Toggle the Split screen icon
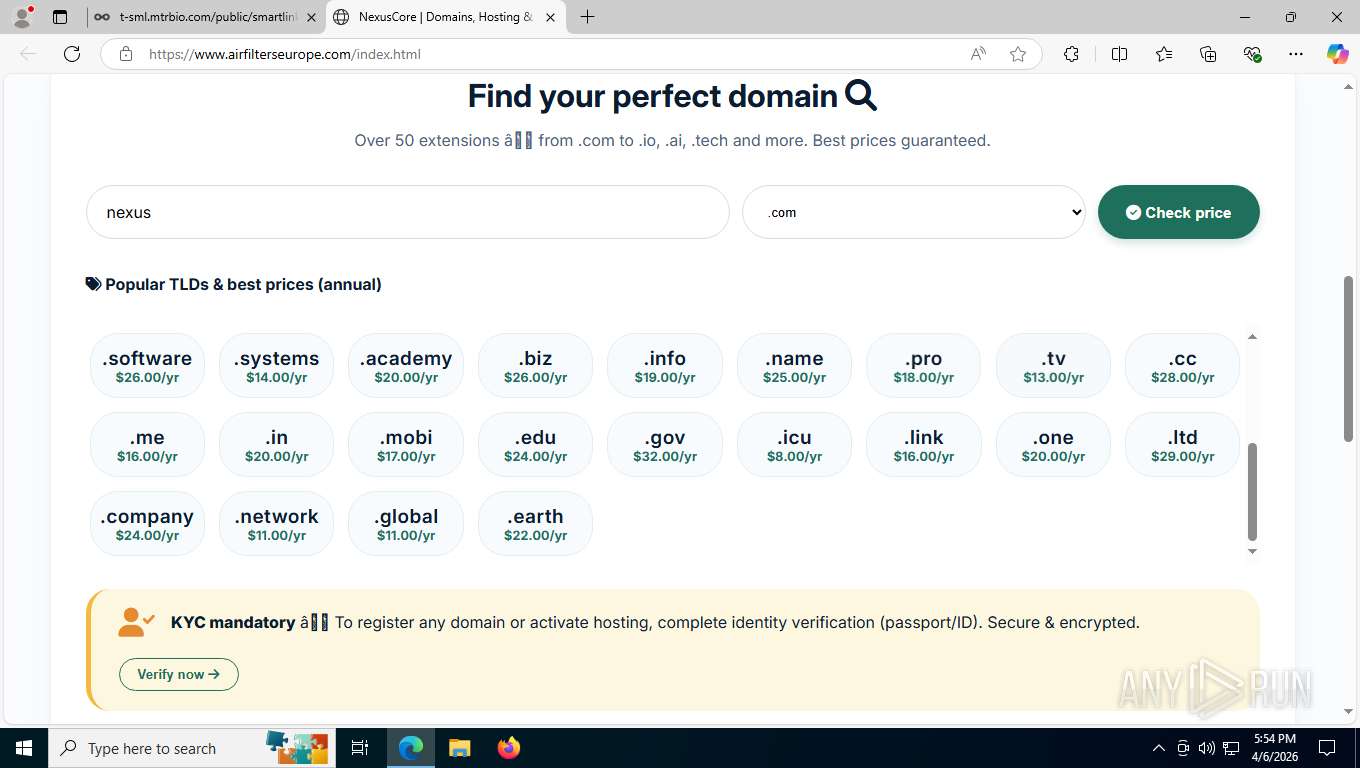Viewport: 1360px width, 768px height. click(1119, 54)
